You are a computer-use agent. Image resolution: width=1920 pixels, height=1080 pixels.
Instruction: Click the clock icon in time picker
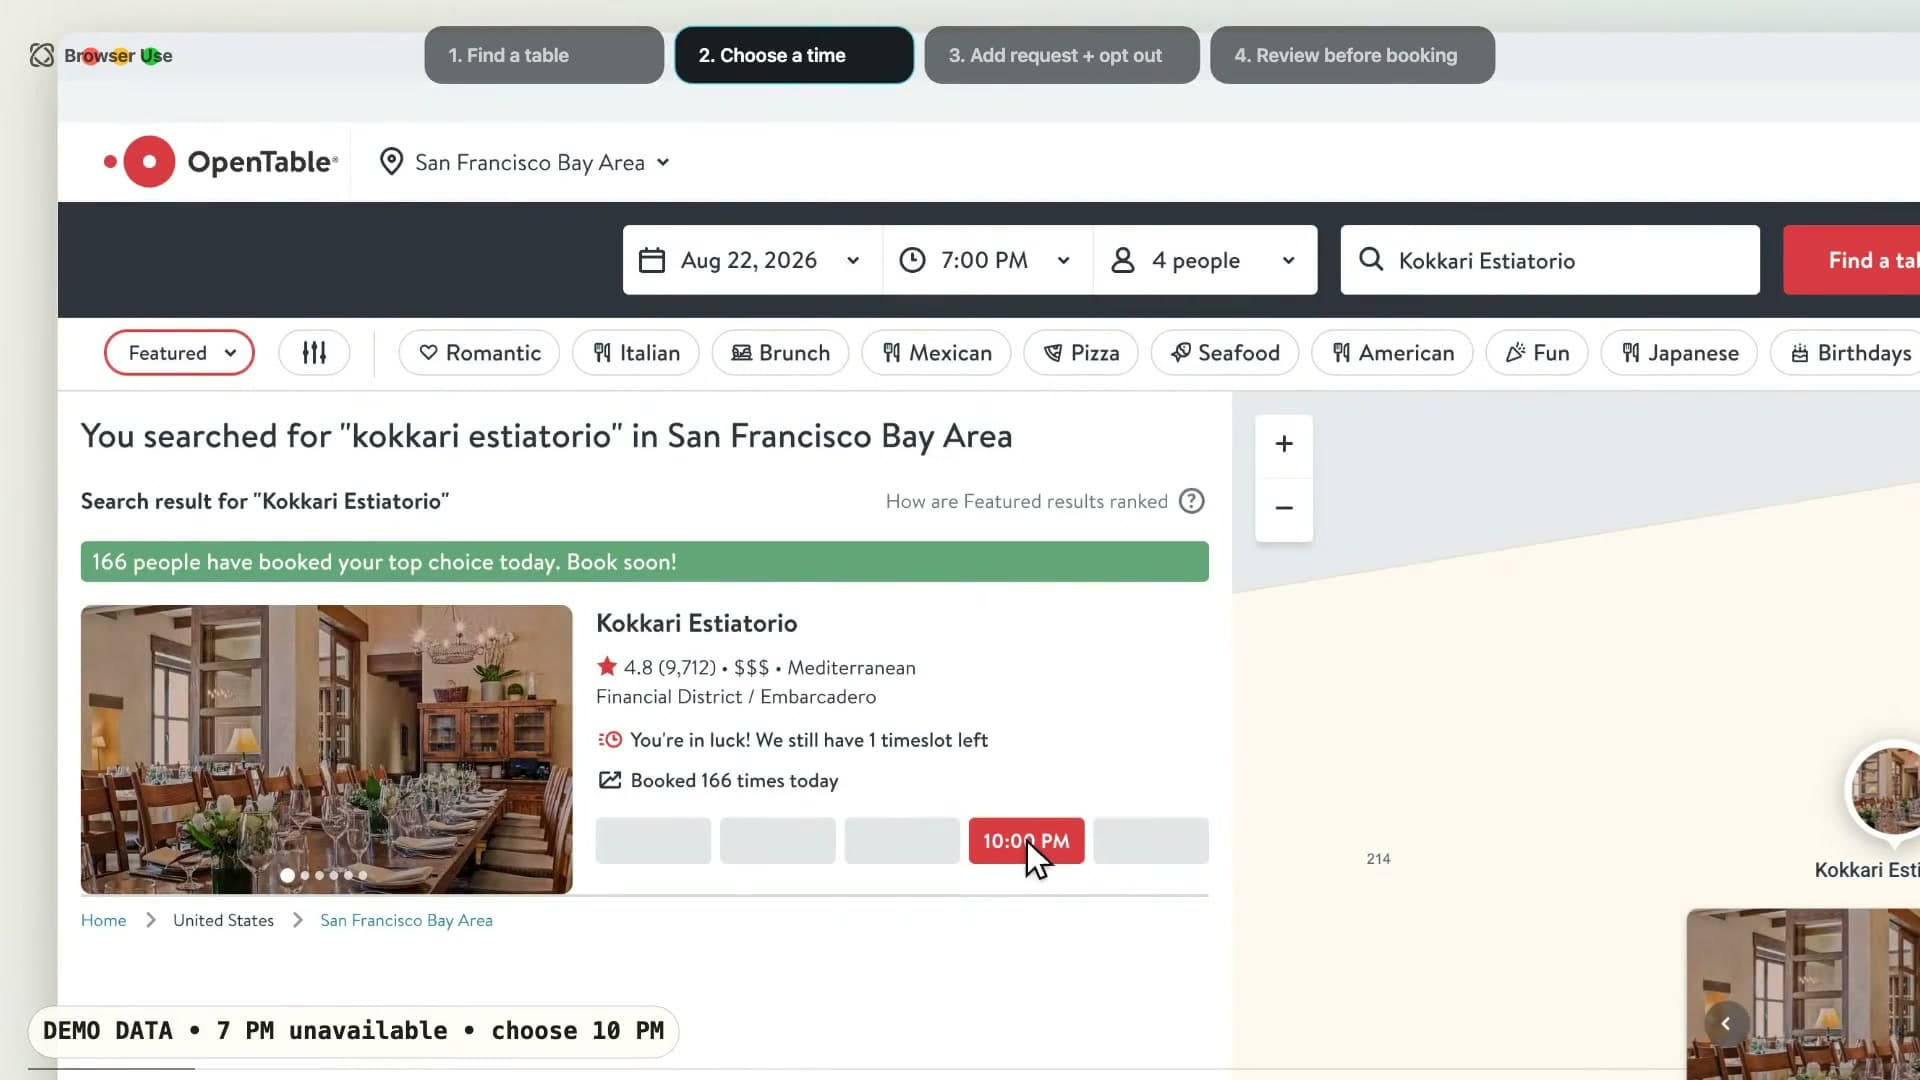912,260
